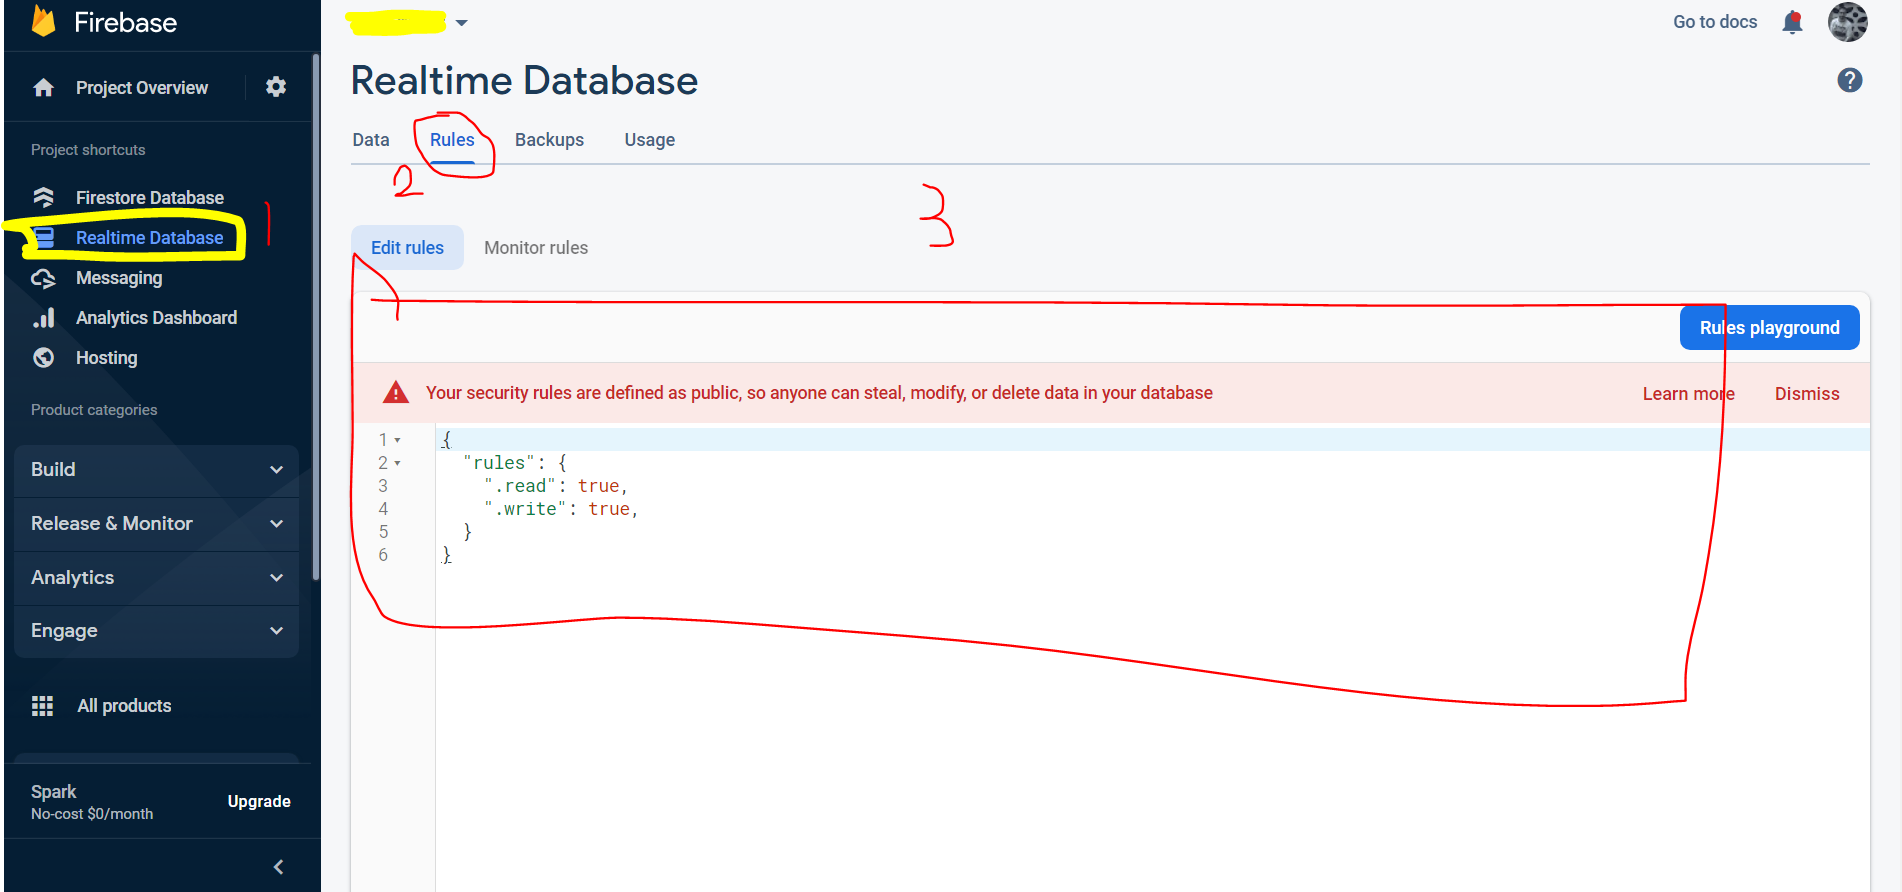Screen dimensions: 1902x892
Task: Click the "rules": { line in editor
Action: [x=515, y=463]
